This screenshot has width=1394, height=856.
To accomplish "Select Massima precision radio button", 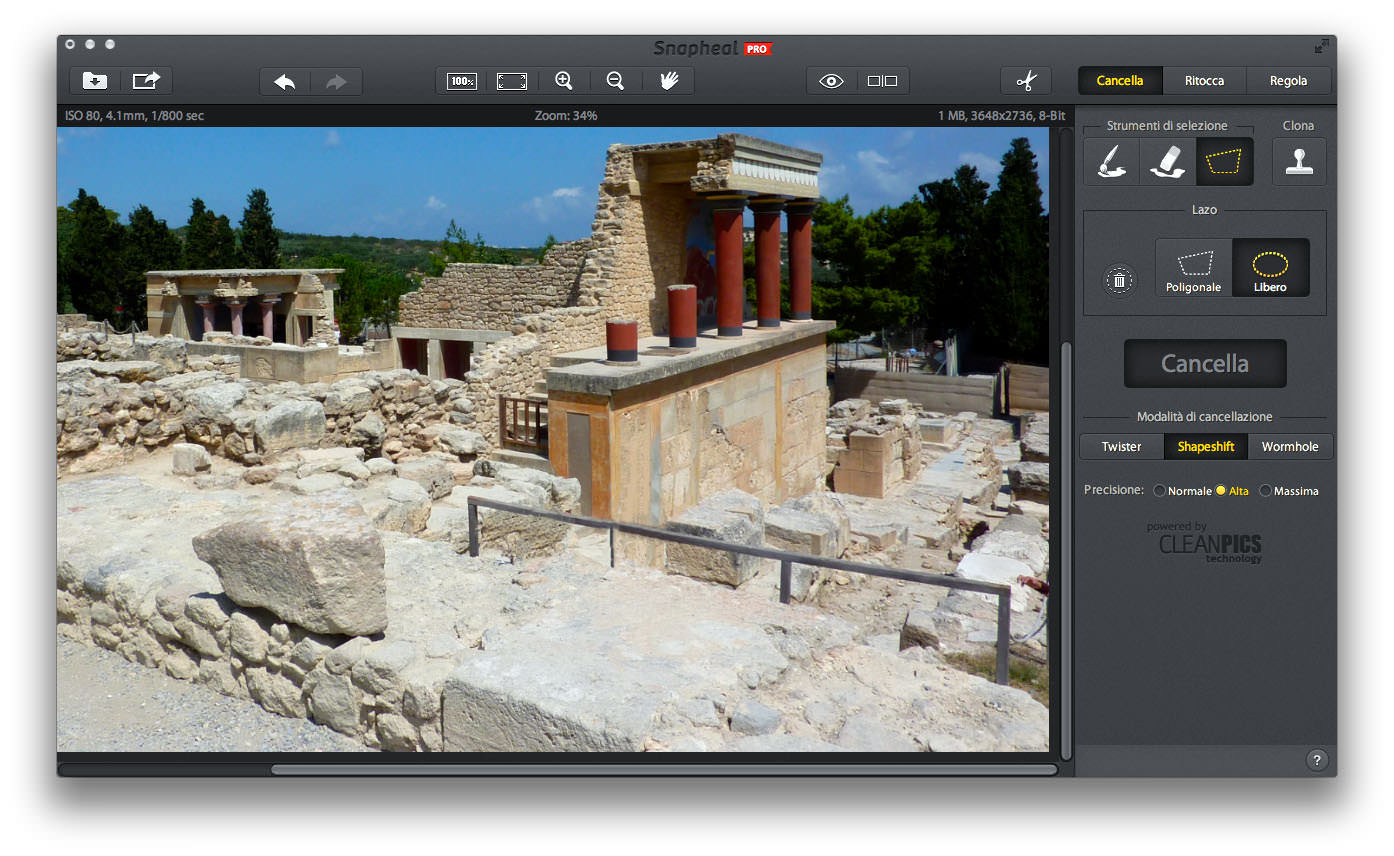I will pos(1266,491).
